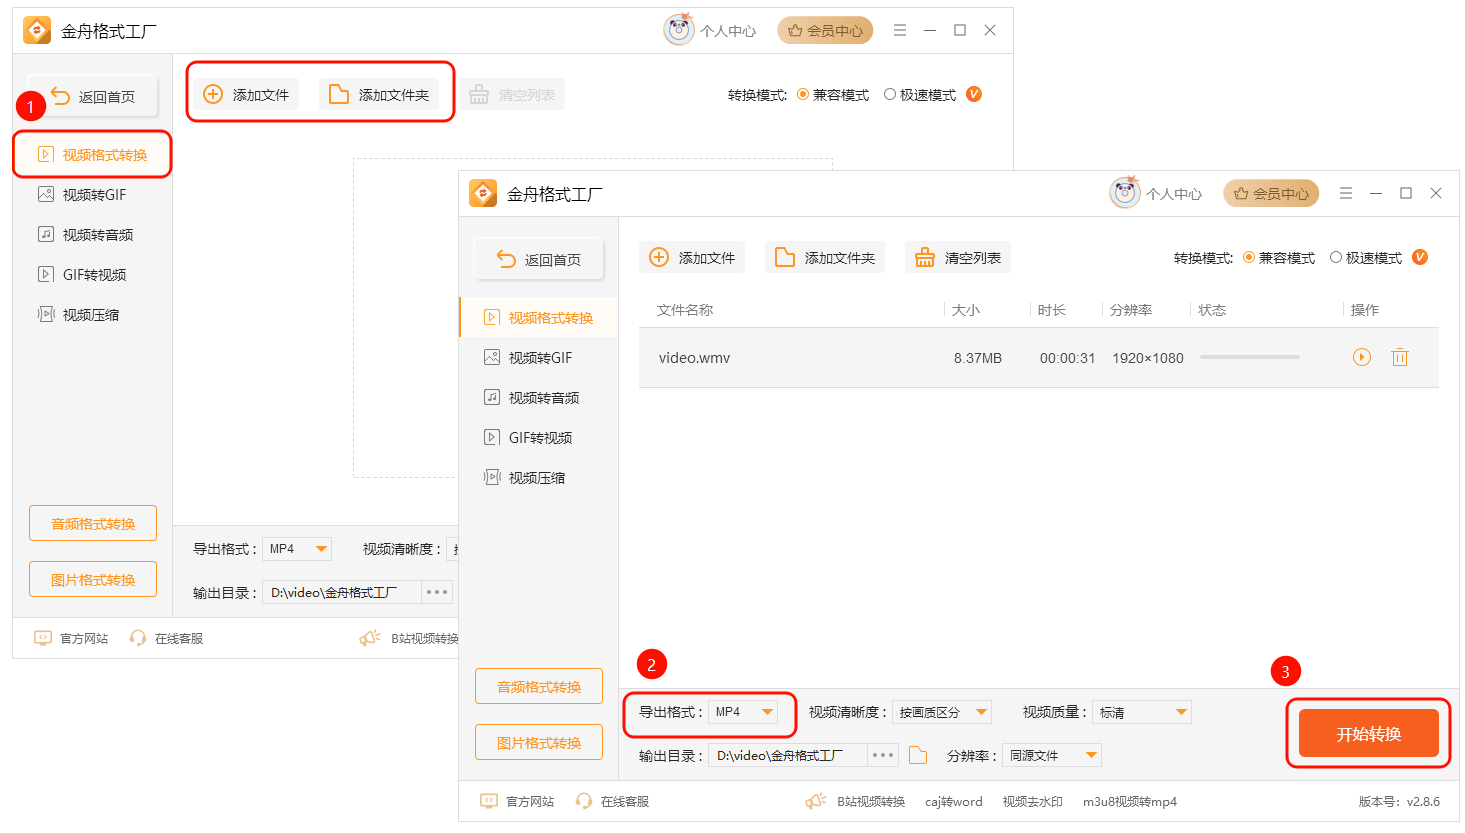Open the caj转word footer link
Image resolution: width=1465 pixels, height=833 pixels.
954,801
